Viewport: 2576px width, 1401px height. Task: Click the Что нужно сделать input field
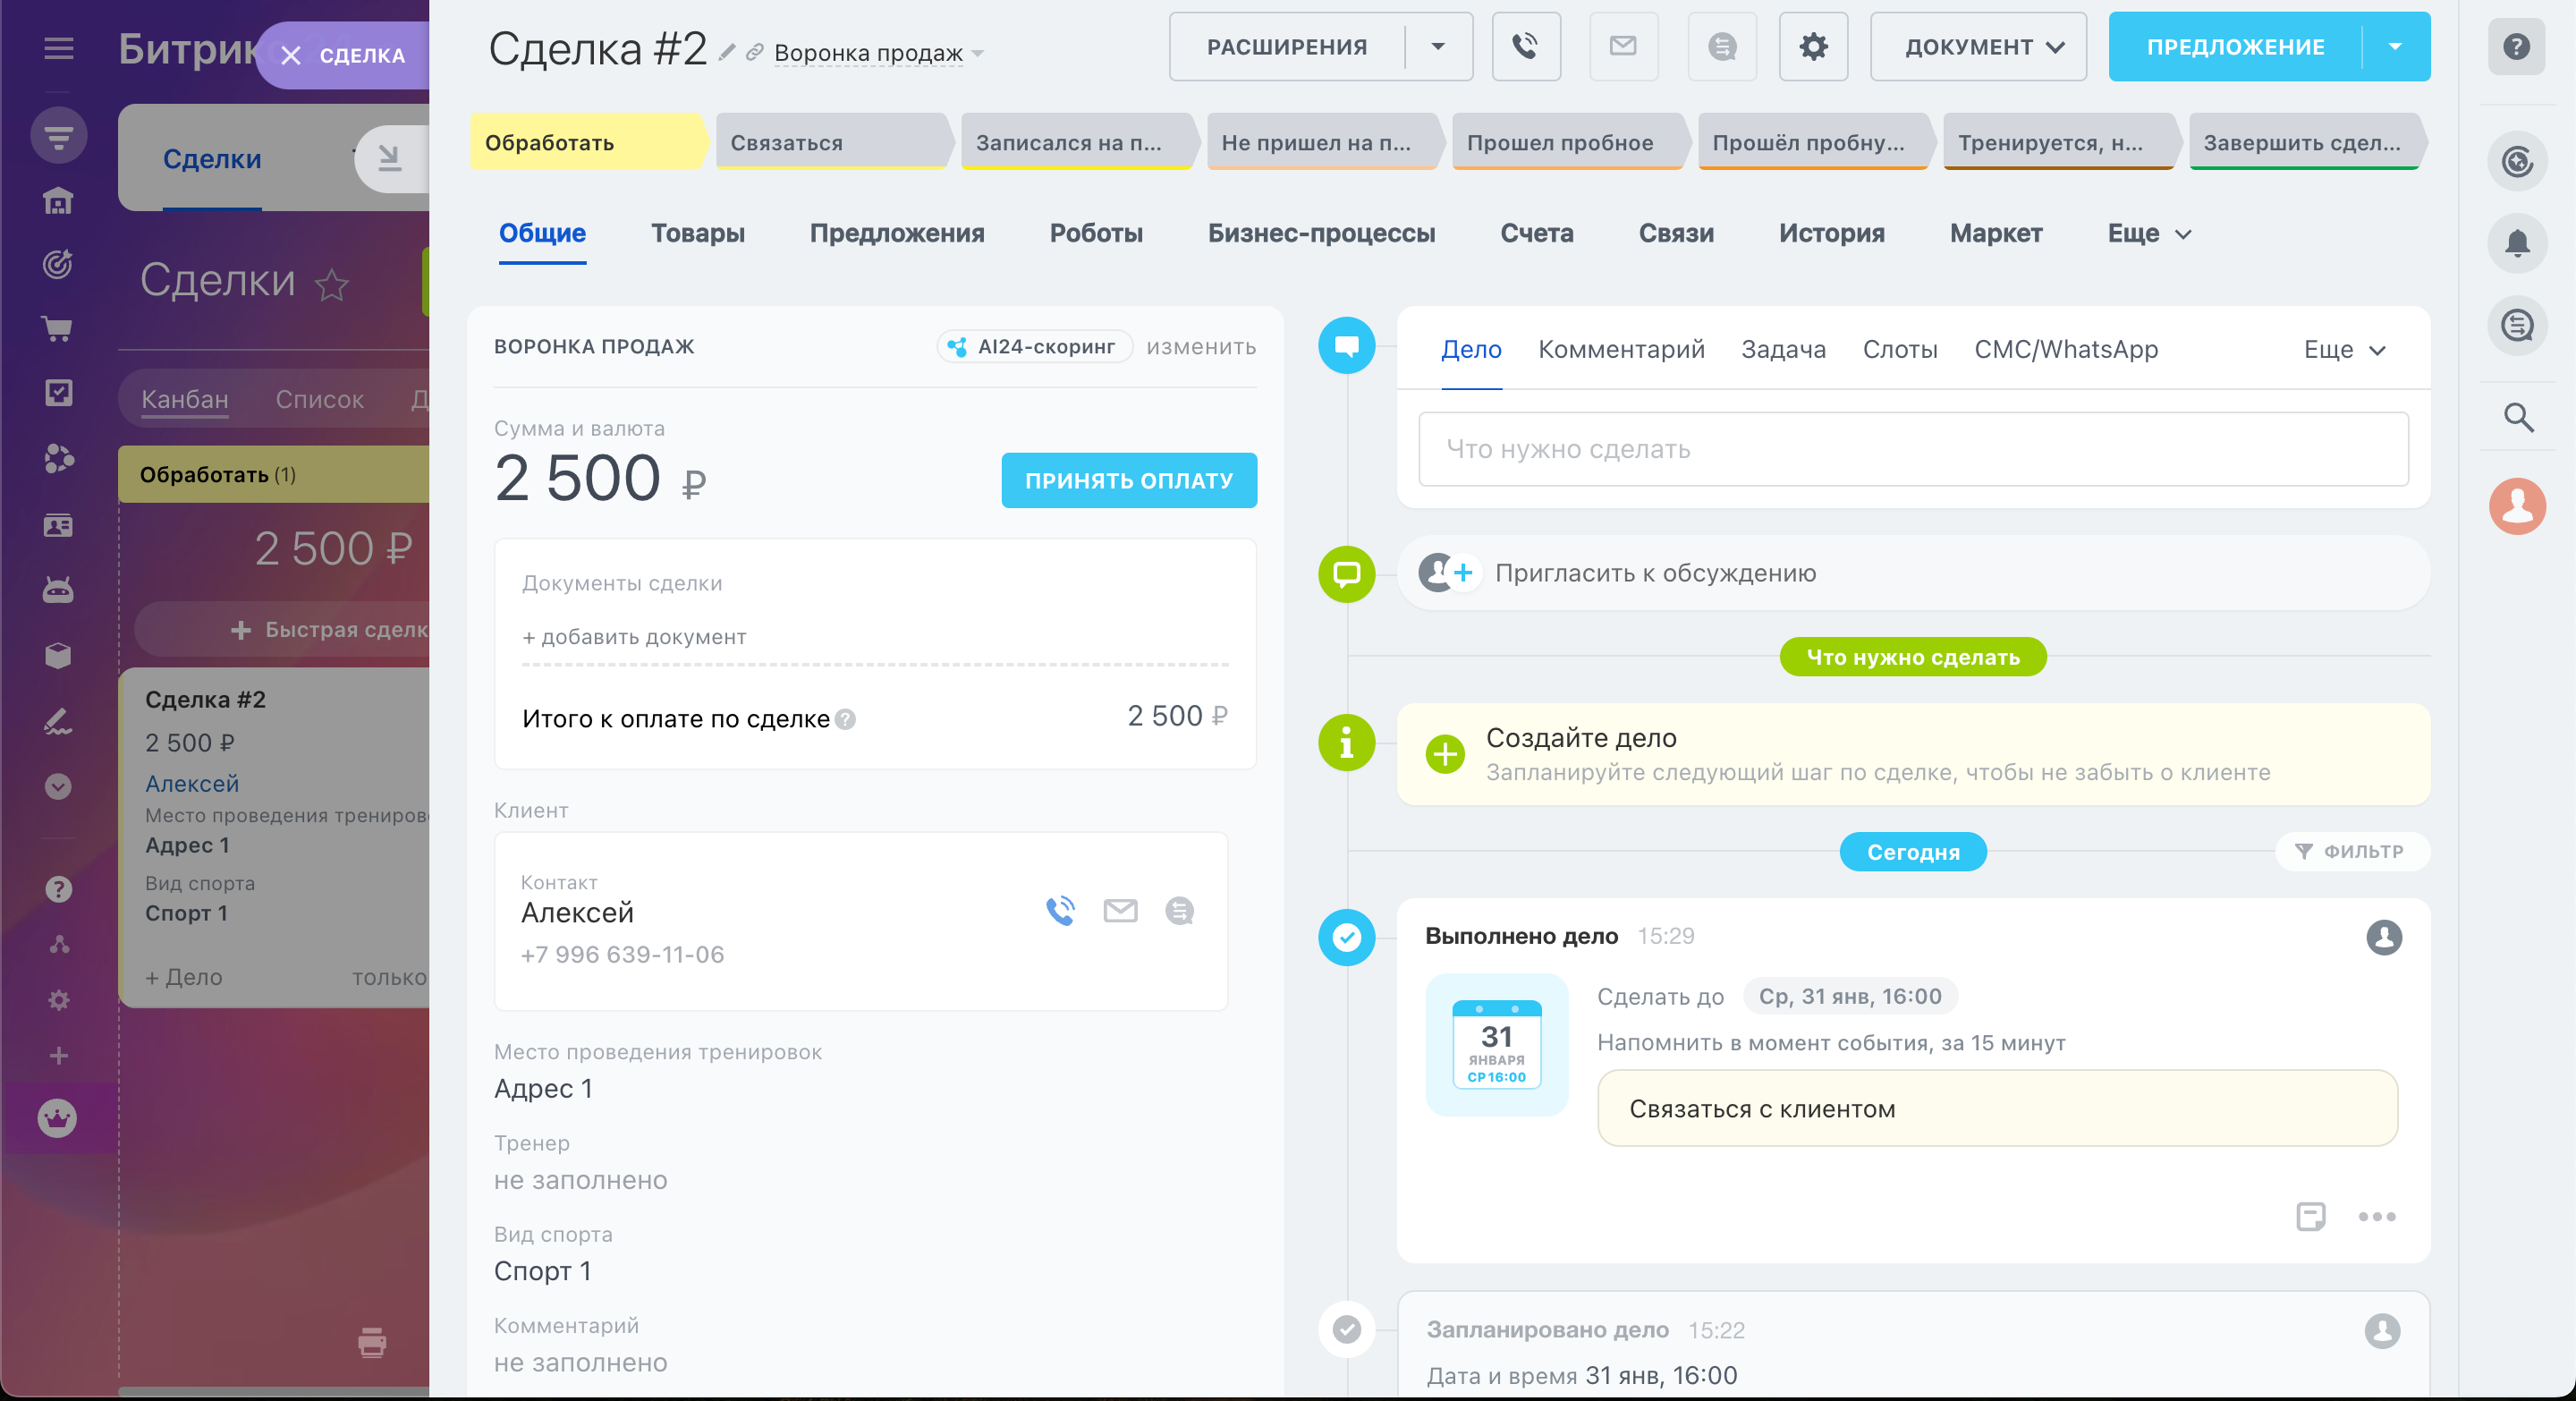tap(1912, 449)
